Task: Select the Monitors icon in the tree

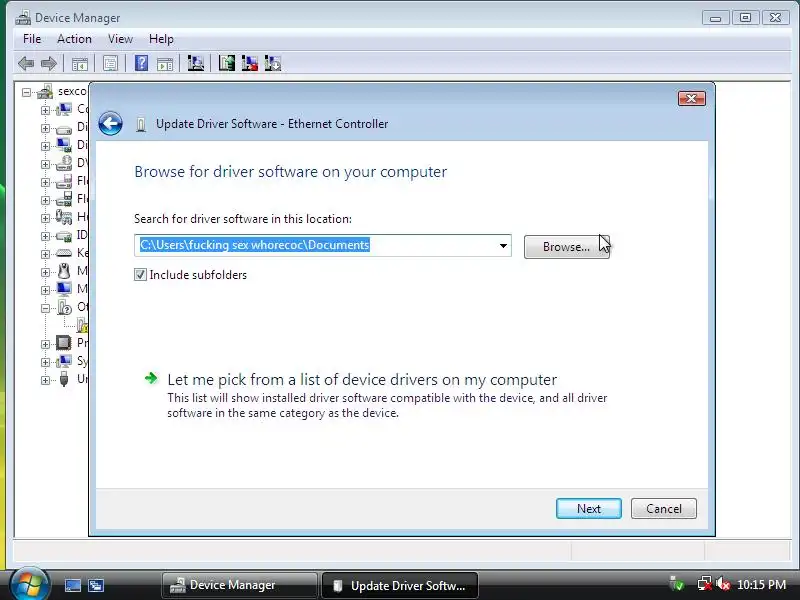Action: [64, 289]
